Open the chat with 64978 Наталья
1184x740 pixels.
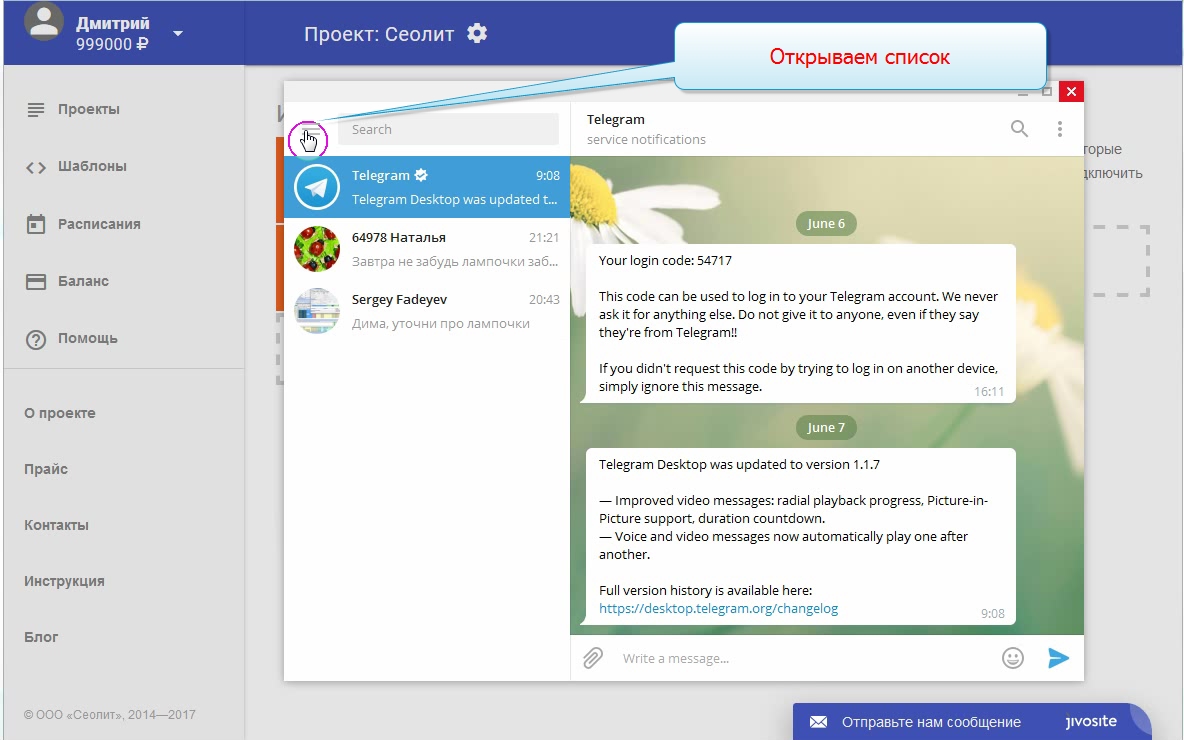[427, 249]
